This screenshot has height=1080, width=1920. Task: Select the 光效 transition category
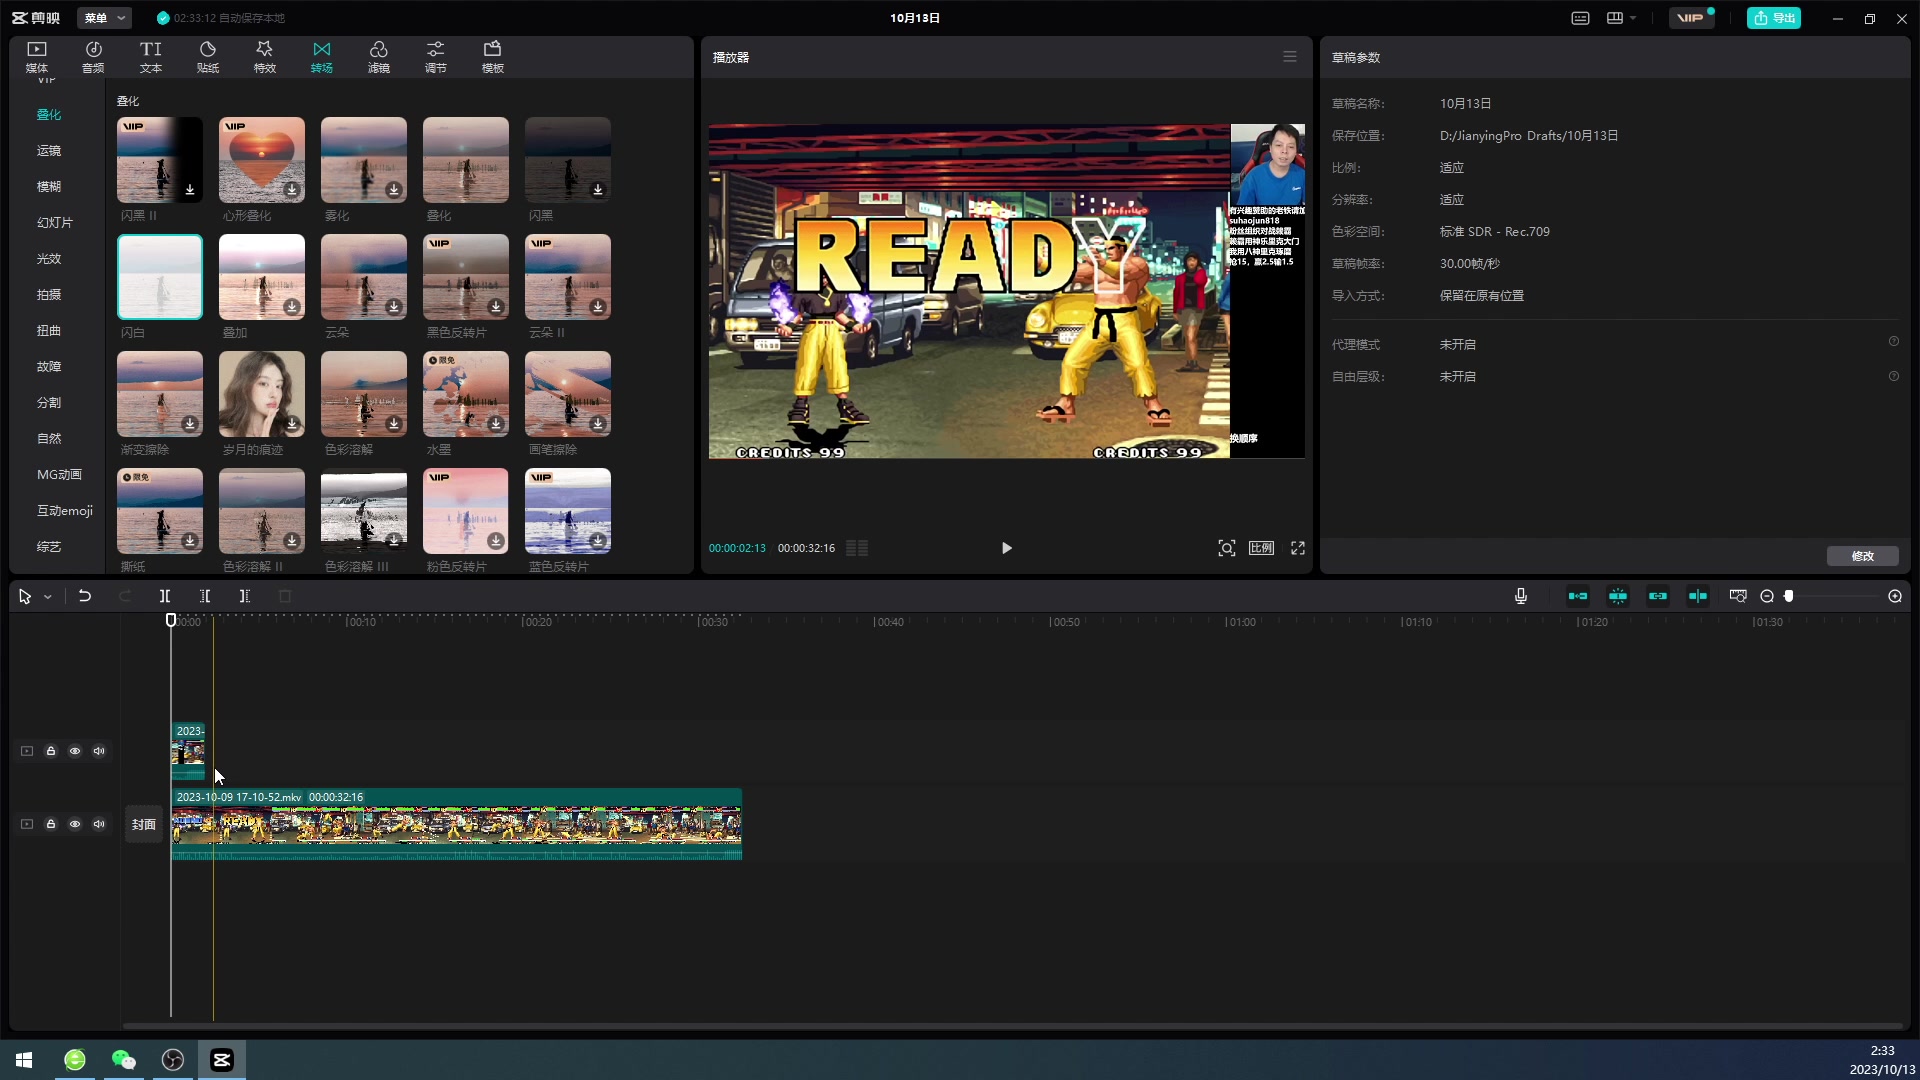tap(49, 258)
